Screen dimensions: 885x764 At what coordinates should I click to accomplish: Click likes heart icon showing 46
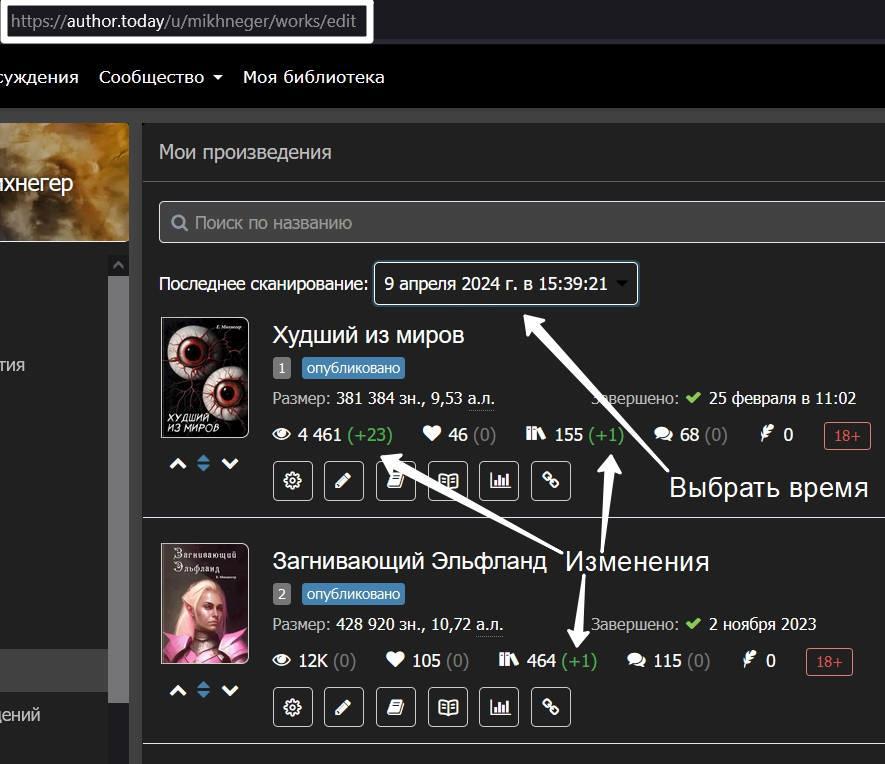[x=432, y=433]
